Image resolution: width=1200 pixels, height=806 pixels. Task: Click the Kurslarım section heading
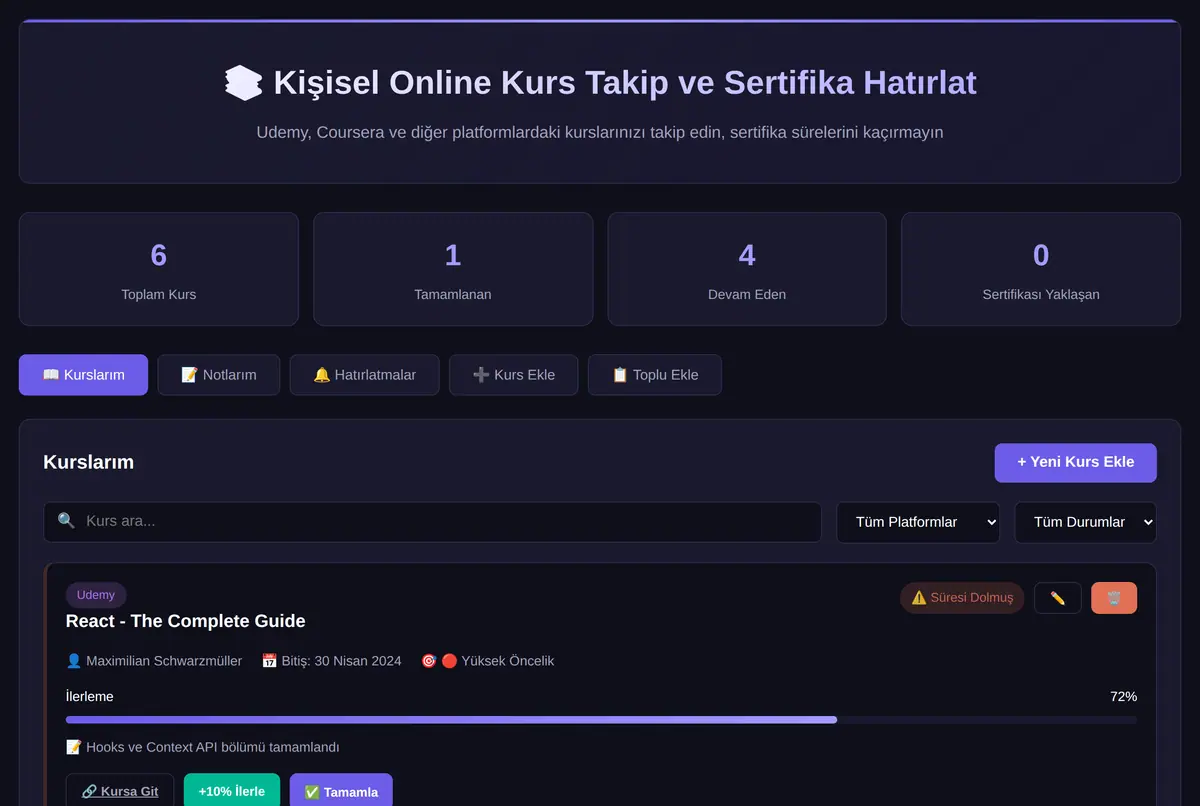pyautogui.click(x=88, y=462)
